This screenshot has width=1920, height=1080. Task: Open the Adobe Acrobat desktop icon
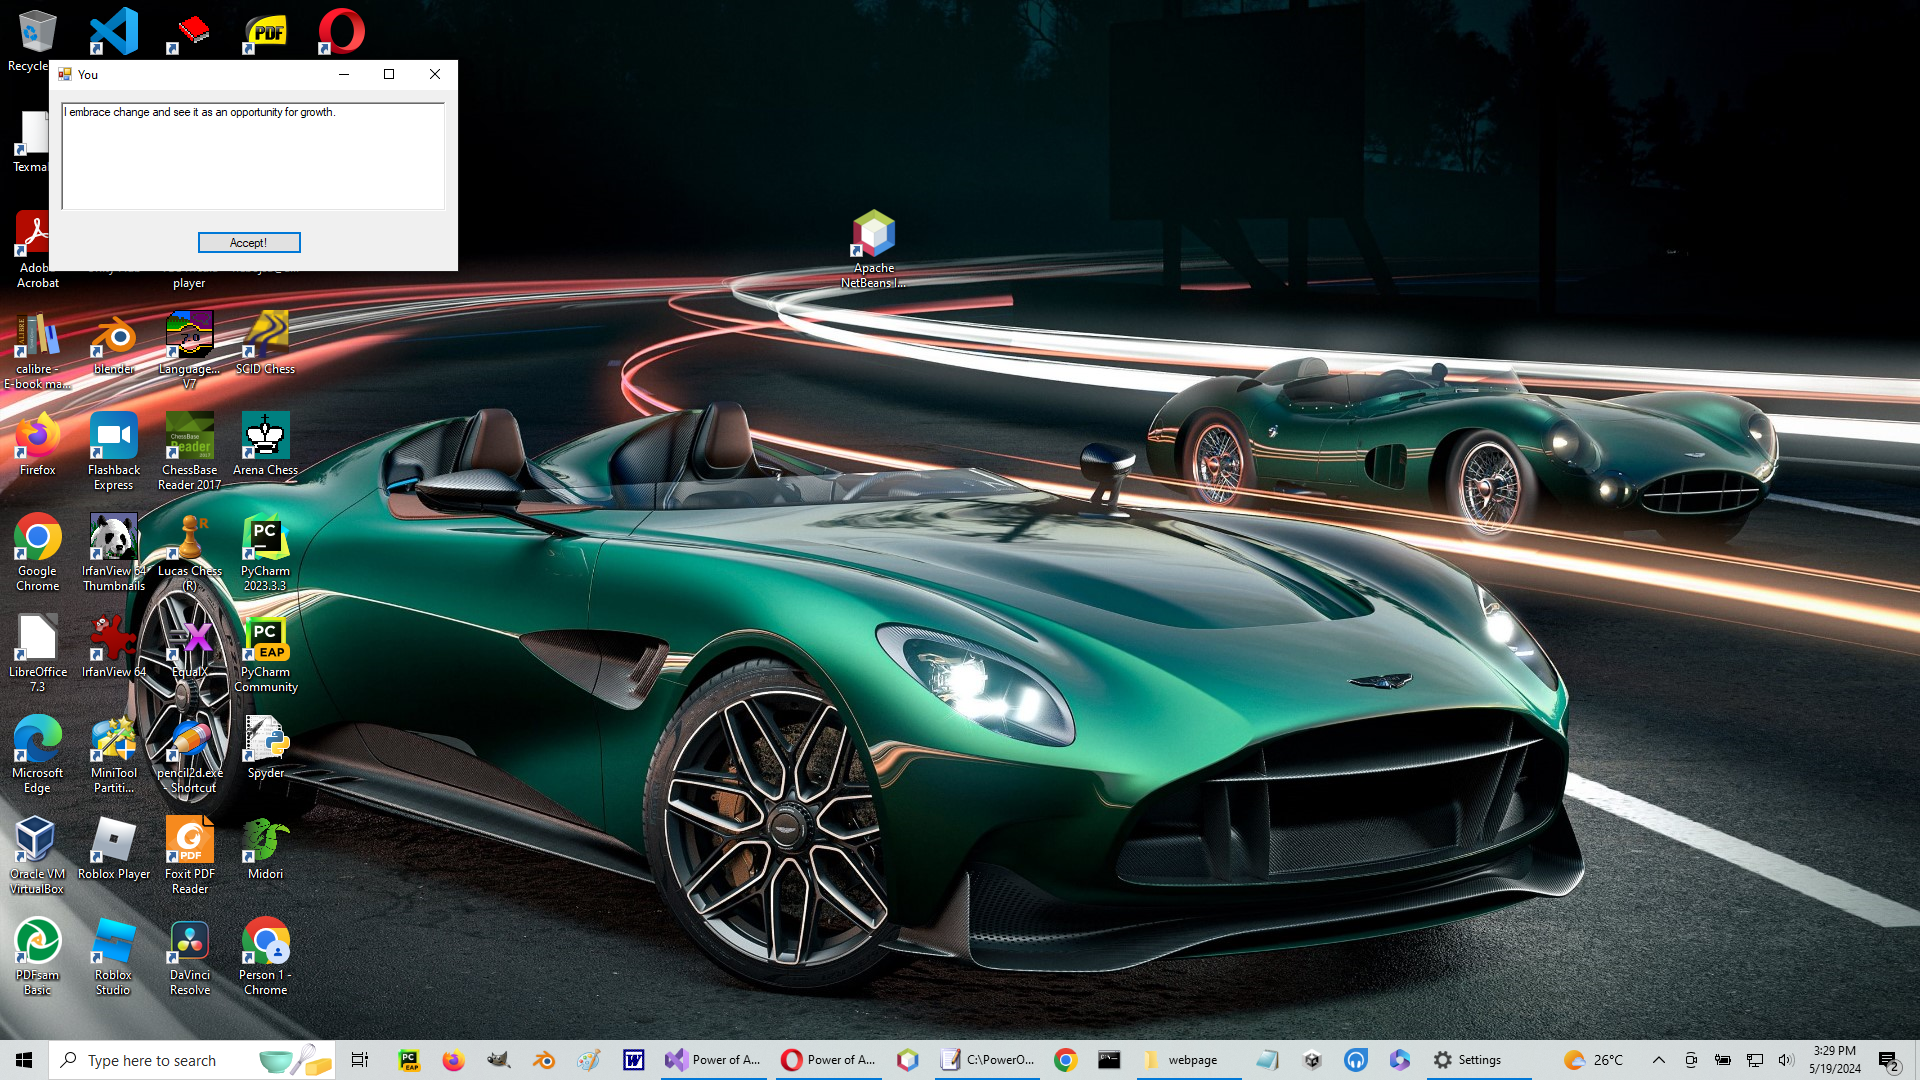37,250
